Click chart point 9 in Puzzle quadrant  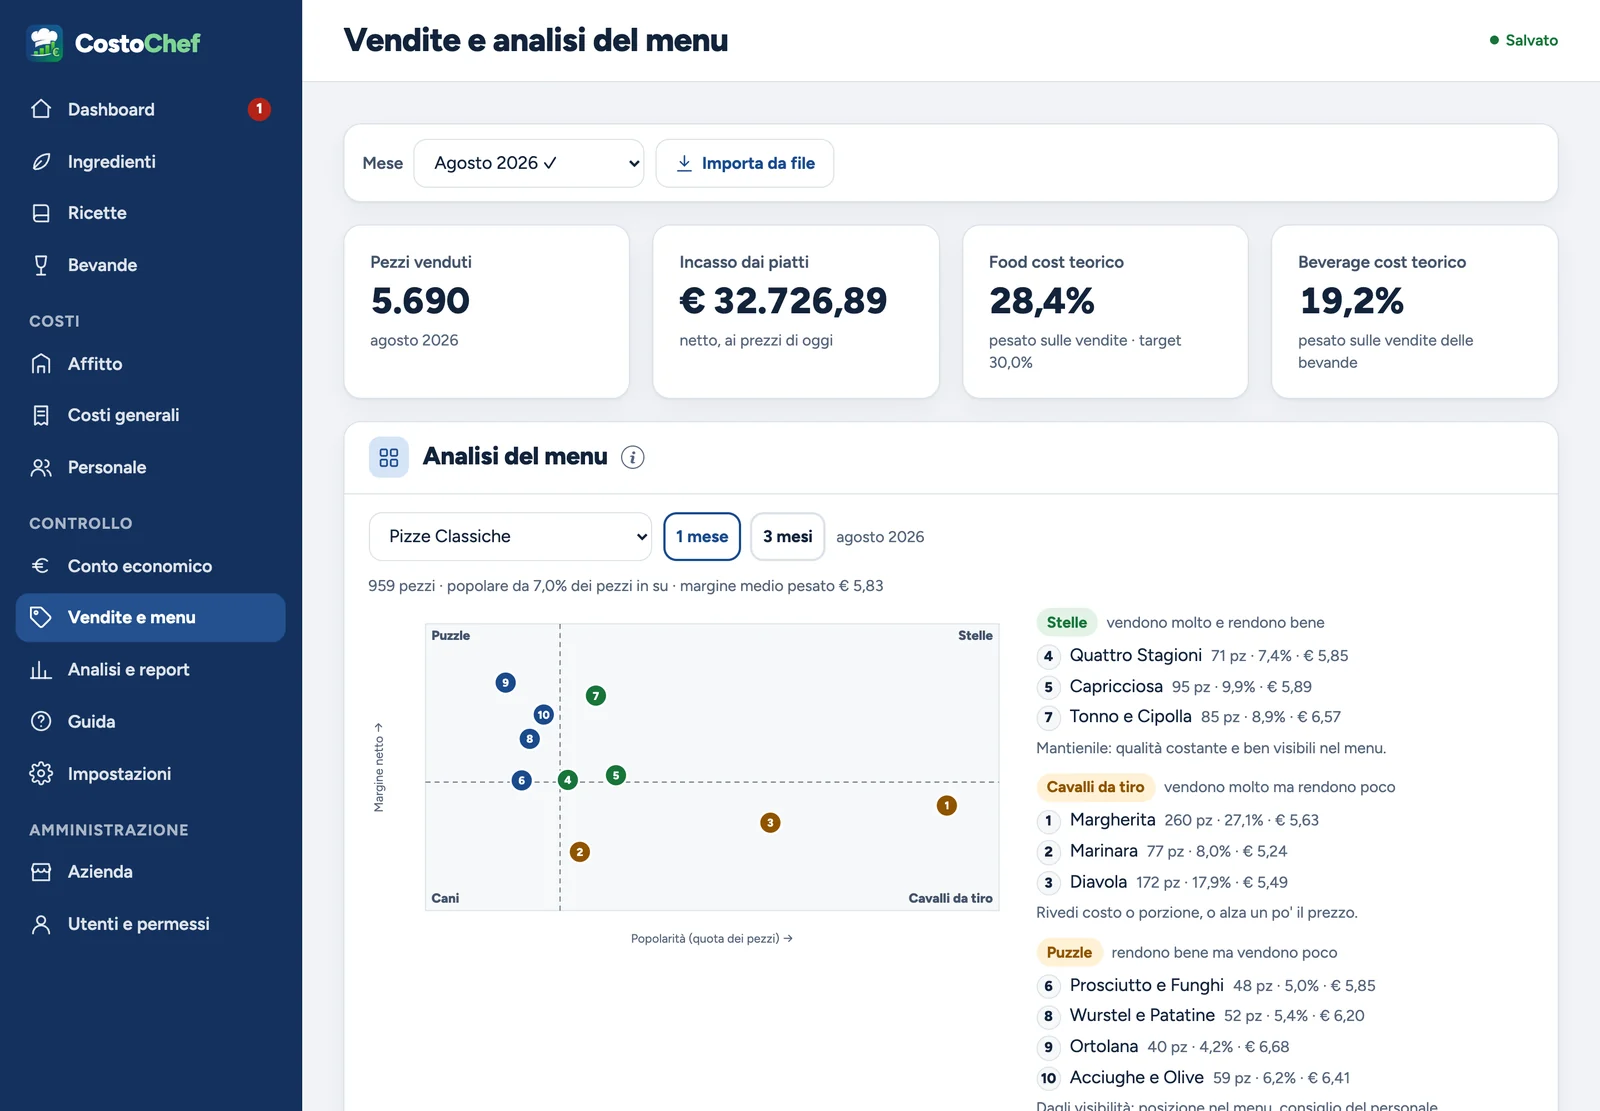click(x=505, y=682)
